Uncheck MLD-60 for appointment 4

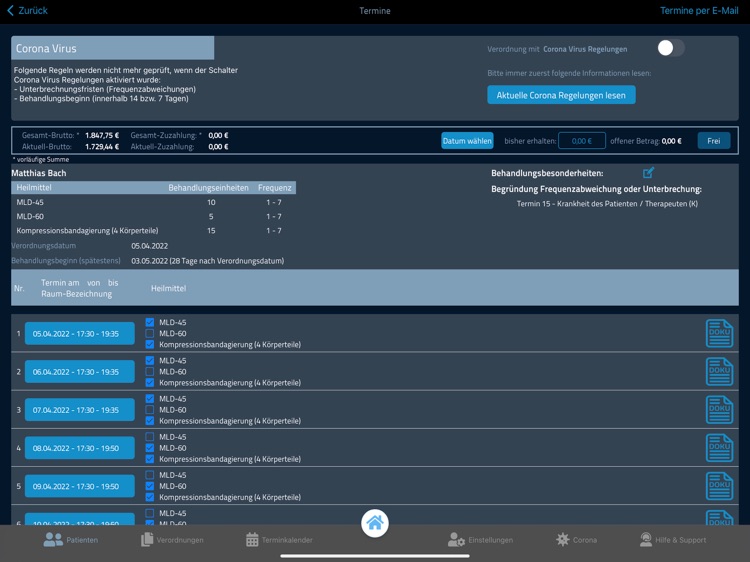pyautogui.click(x=150, y=448)
